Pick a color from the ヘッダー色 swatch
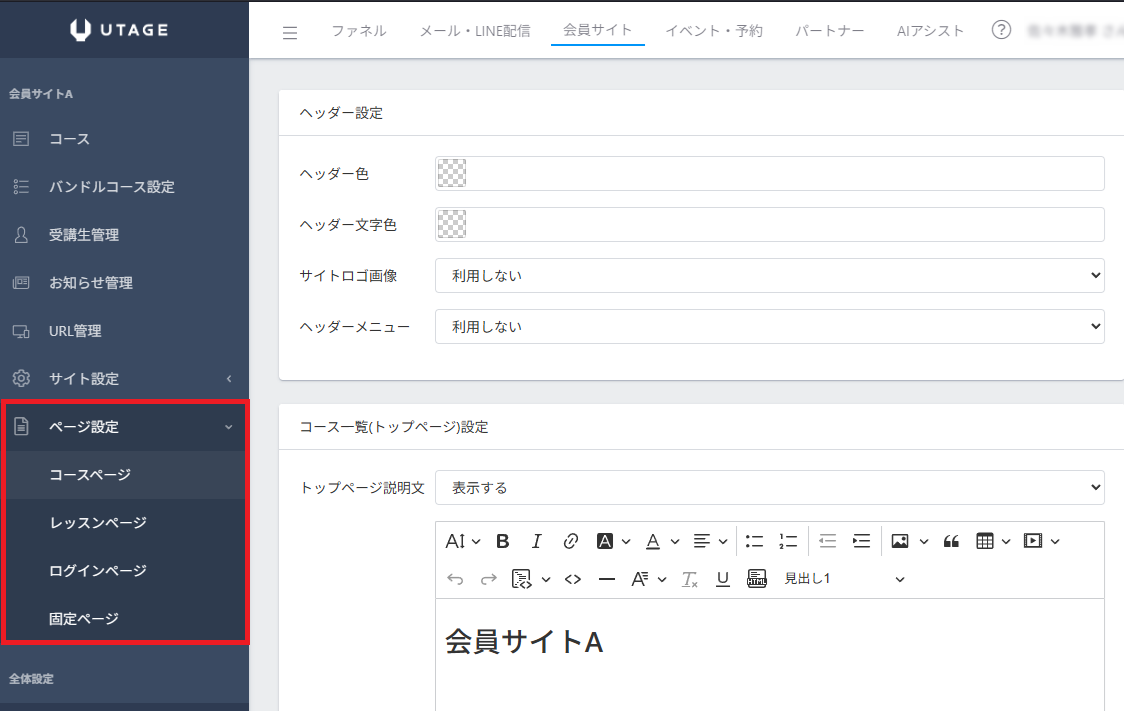 [x=452, y=174]
